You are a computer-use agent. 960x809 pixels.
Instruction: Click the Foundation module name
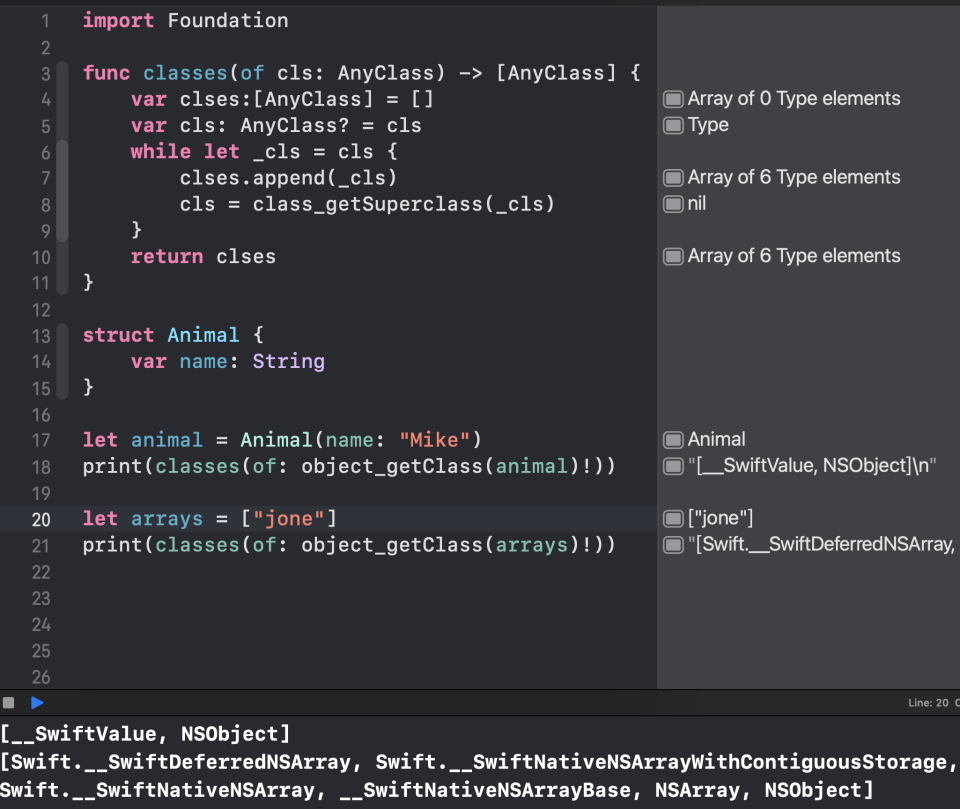(x=228, y=20)
